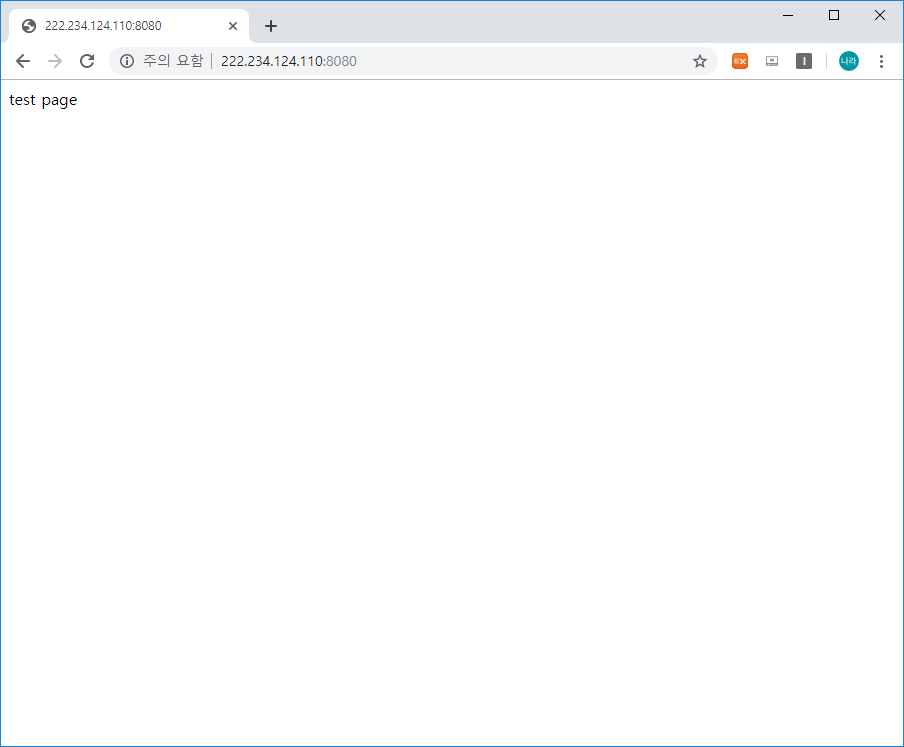The image size is (904, 747).
Task: Close the 222.234.124.110:8080 tab
Action: 233,26
